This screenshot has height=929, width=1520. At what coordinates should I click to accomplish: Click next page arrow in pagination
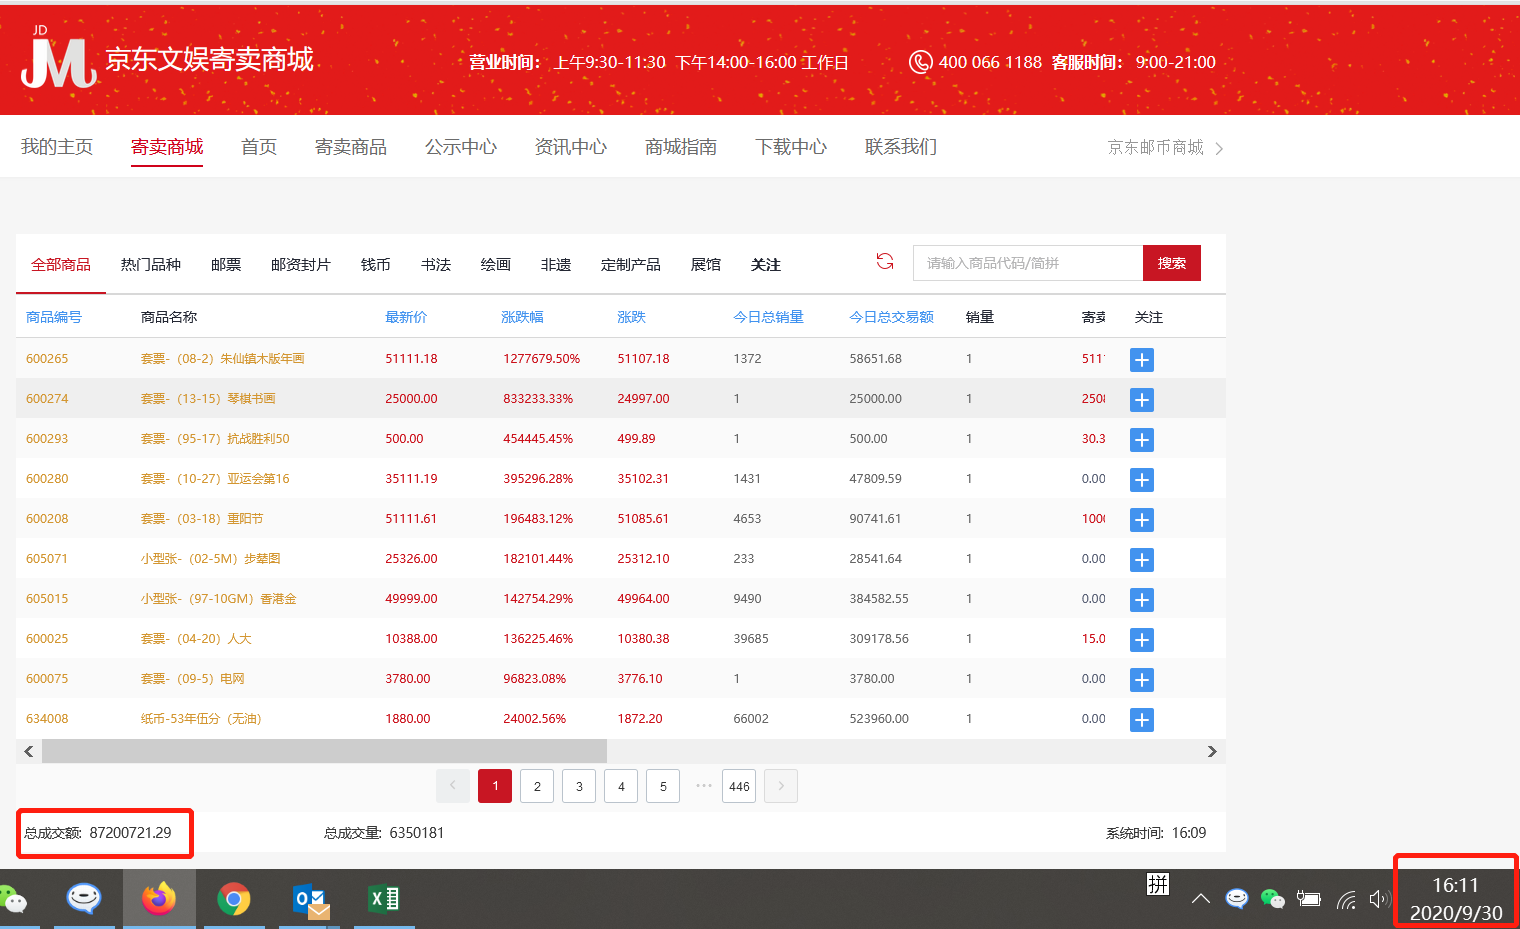coord(781,786)
